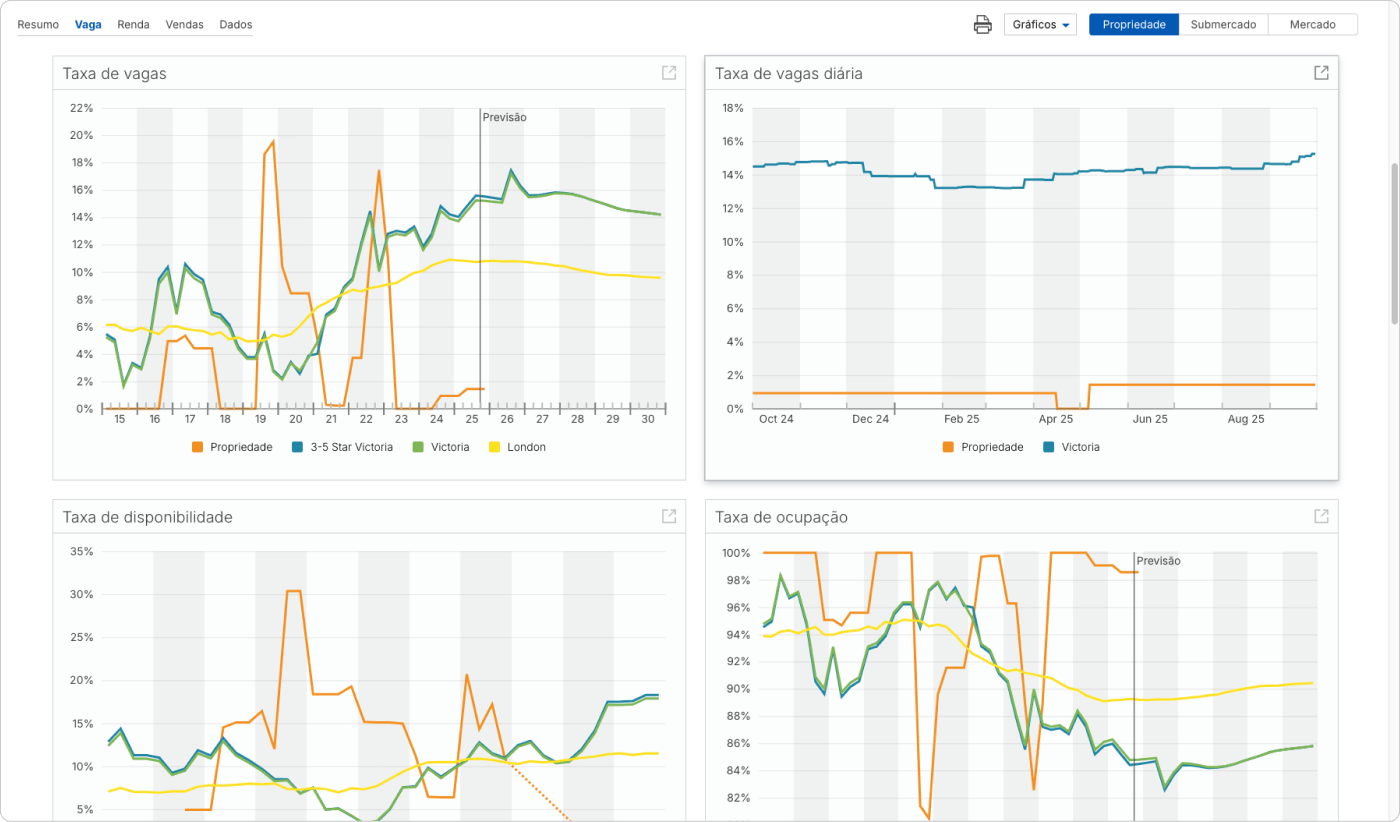Click the printer icon

pyautogui.click(x=982, y=25)
